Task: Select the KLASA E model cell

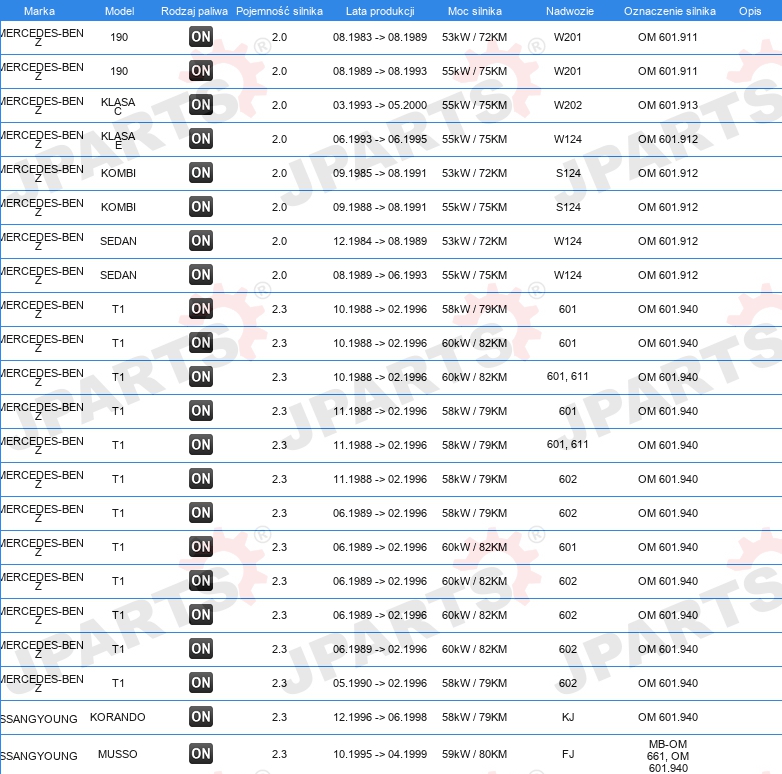Action: point(118,140)
